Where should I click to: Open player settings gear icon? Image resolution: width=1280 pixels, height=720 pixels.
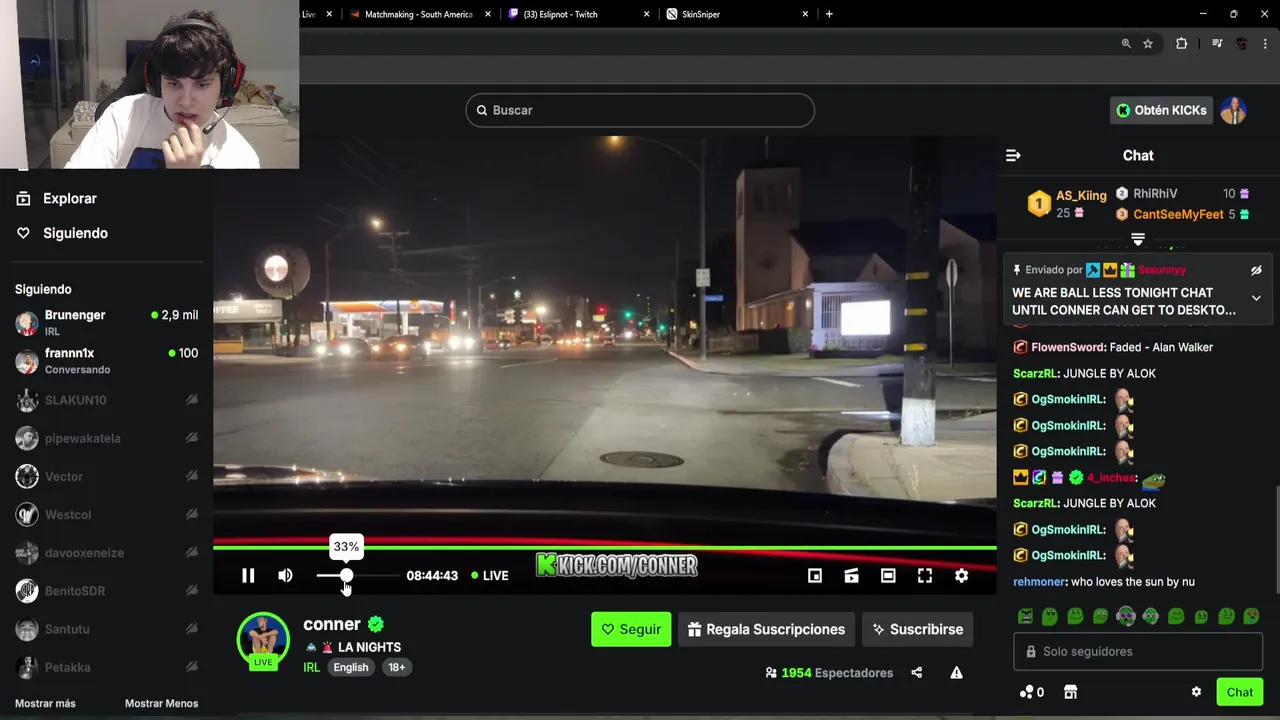pos(961,575)
